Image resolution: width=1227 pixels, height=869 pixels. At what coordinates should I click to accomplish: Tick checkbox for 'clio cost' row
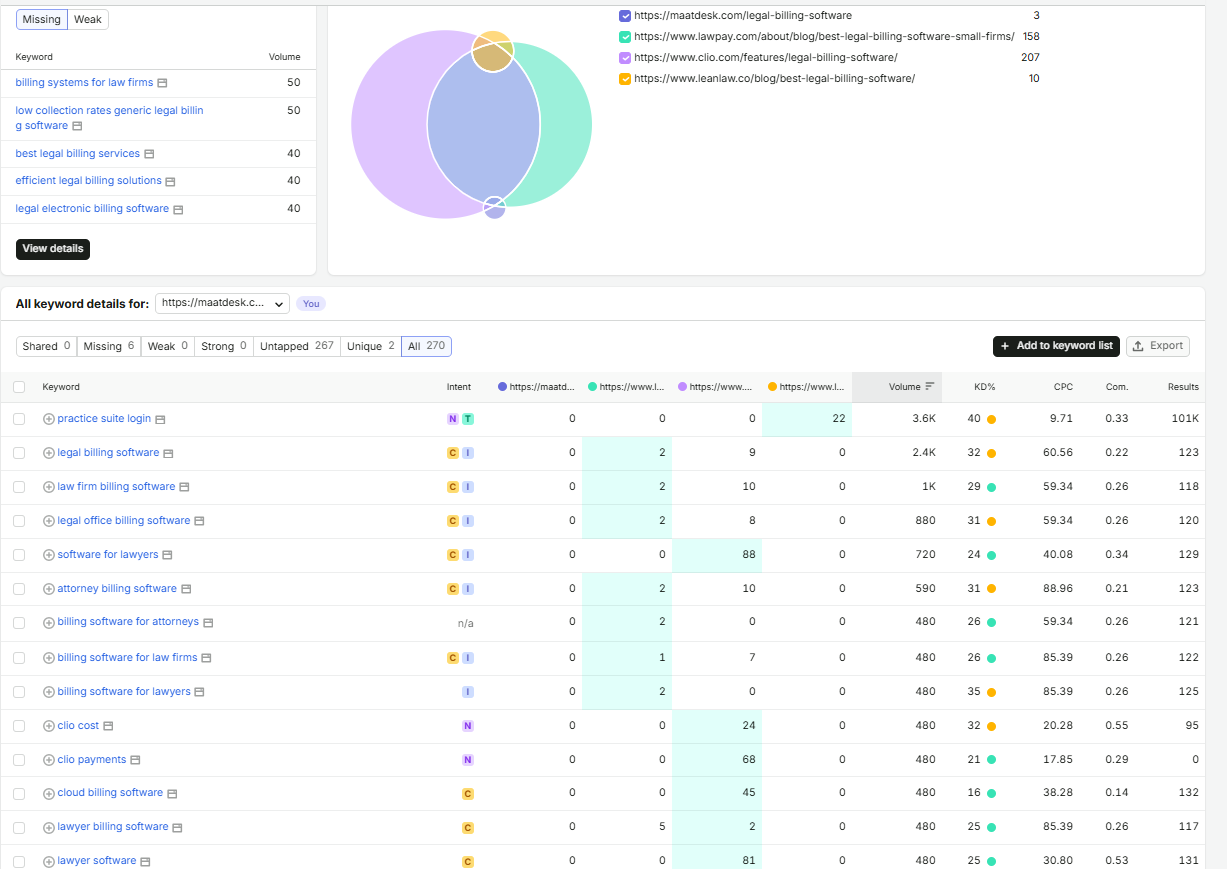point(19,726)
